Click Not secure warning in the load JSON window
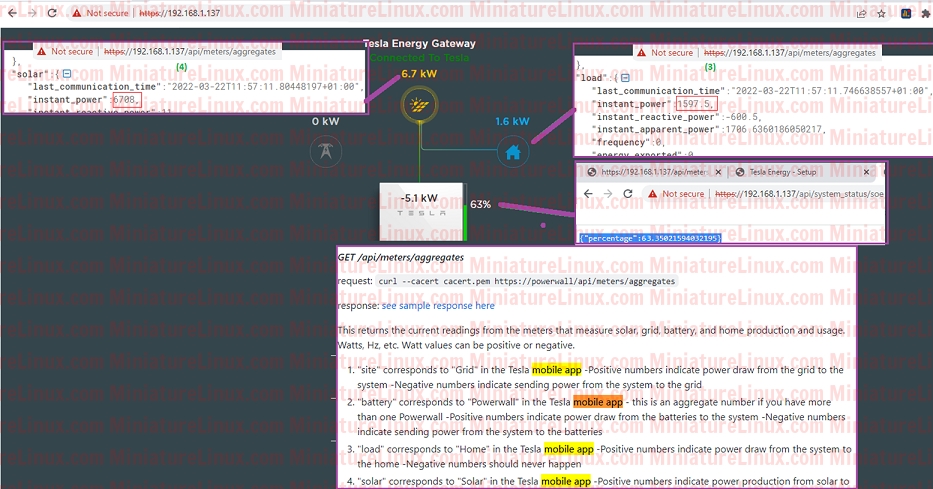This screenshot has width=933, height=489. tap(665, 53)
